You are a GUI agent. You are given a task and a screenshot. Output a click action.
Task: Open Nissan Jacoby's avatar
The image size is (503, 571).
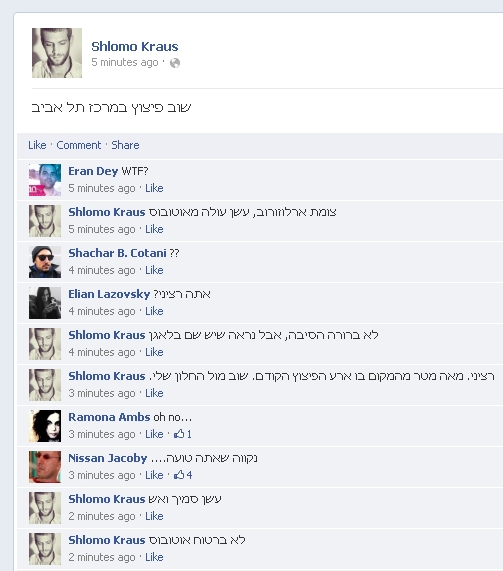(x=45, y=467)
